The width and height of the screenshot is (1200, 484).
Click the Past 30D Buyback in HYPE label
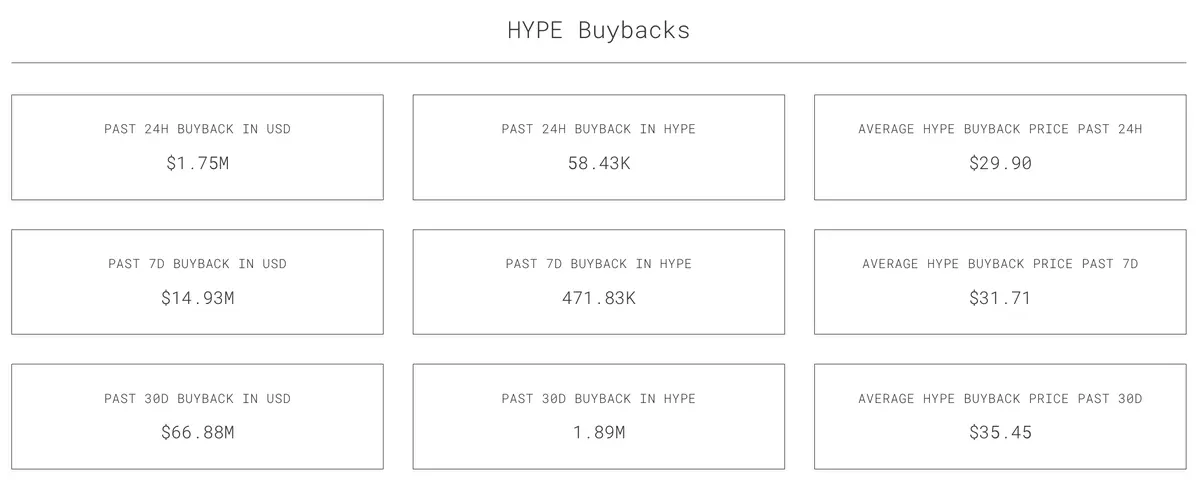coord(599,399)
